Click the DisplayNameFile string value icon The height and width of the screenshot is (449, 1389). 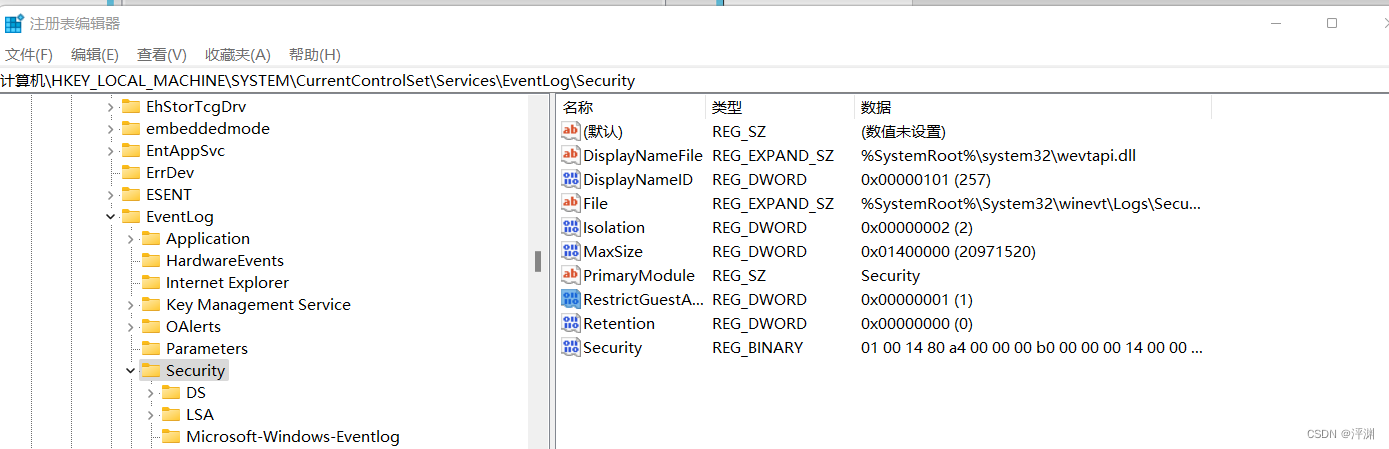(570, 156)
